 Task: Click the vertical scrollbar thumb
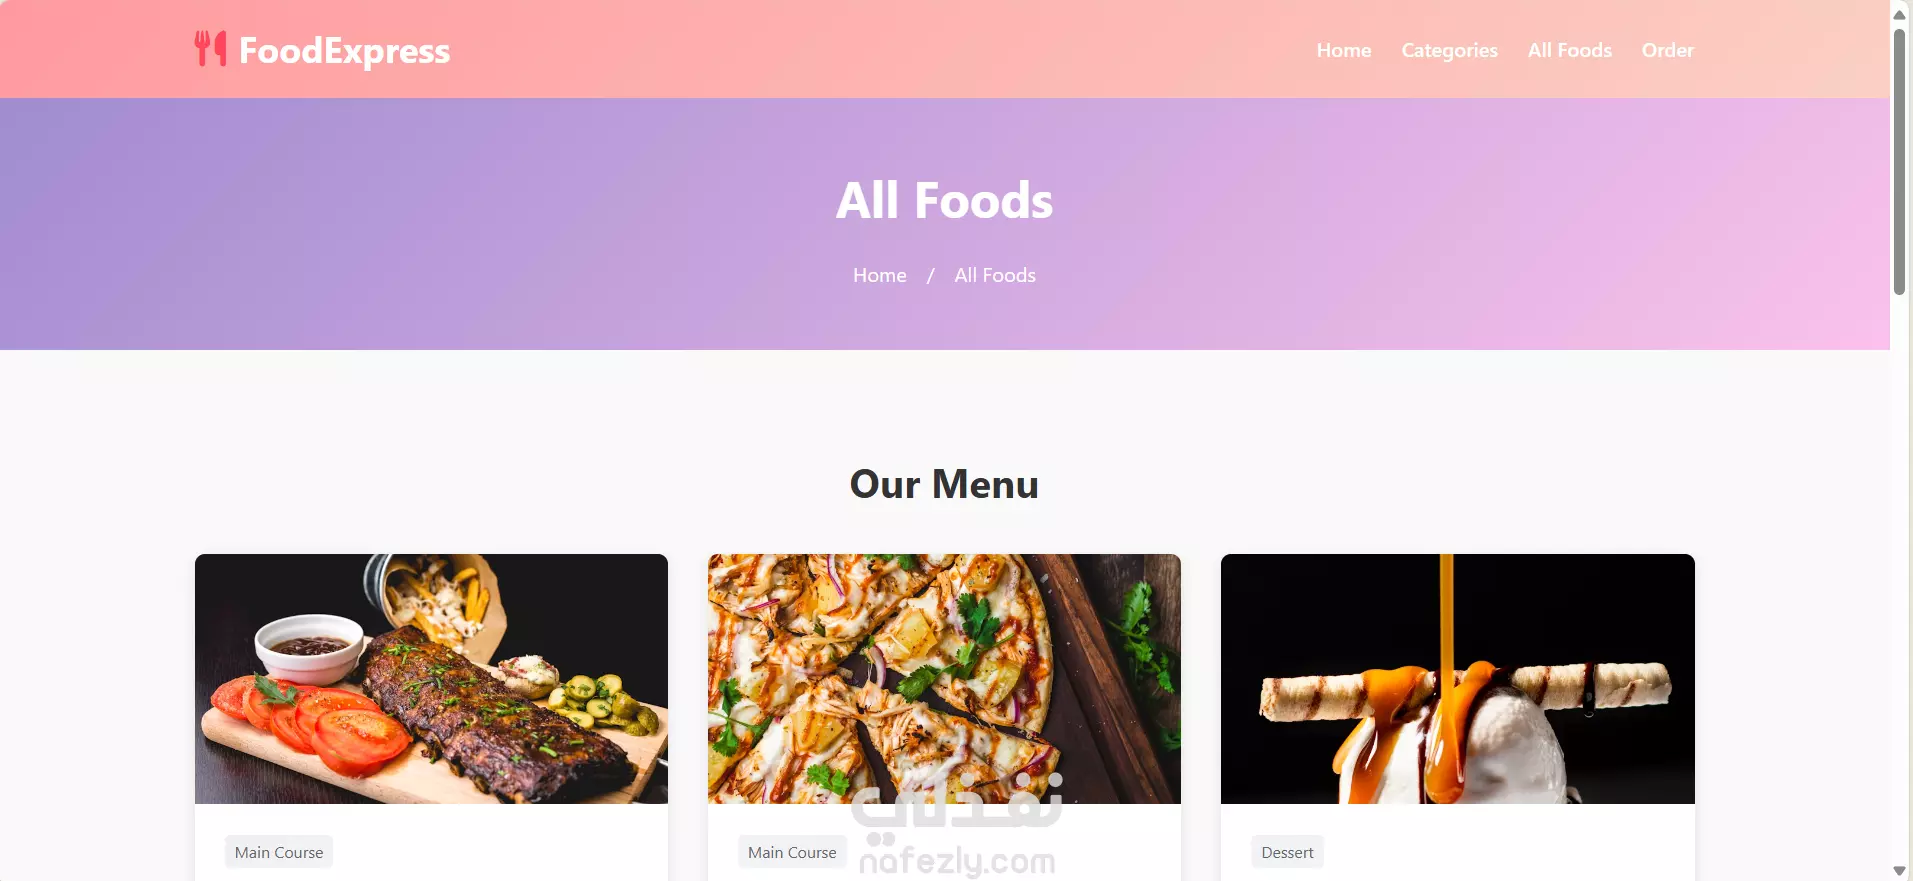tap(1899, 162)
